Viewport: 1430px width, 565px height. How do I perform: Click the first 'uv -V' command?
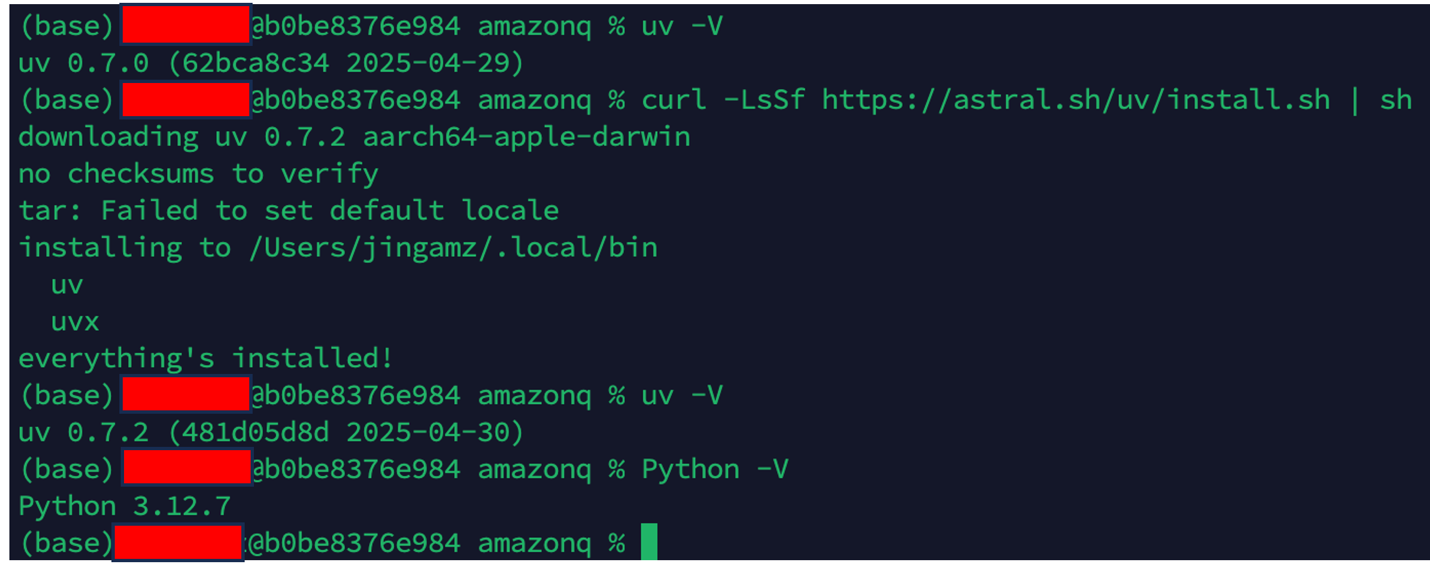682,27
